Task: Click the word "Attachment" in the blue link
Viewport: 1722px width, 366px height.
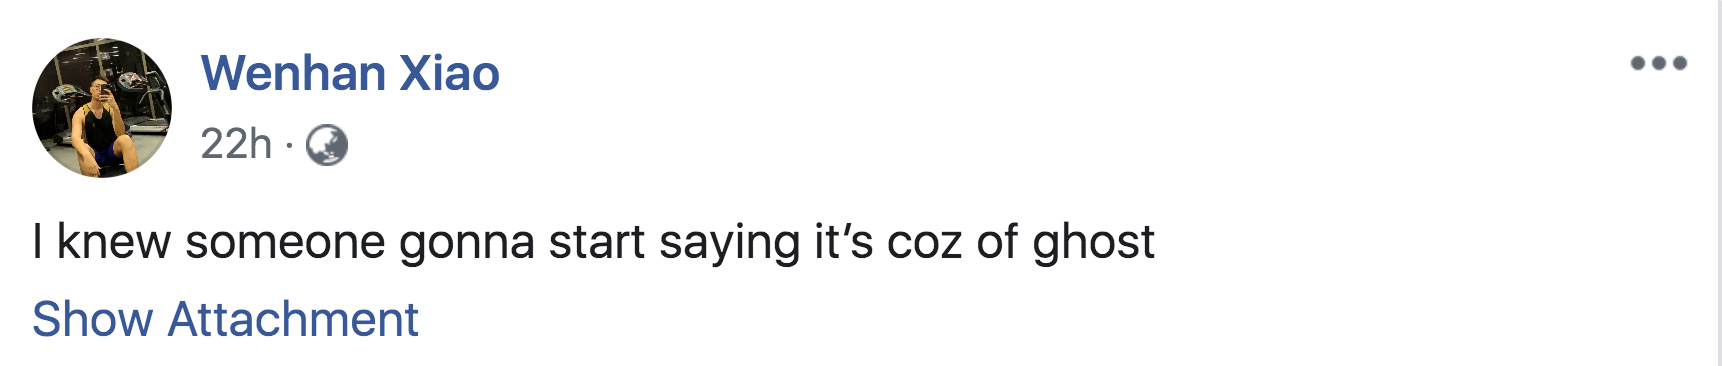Action: [x=293, y=320]
